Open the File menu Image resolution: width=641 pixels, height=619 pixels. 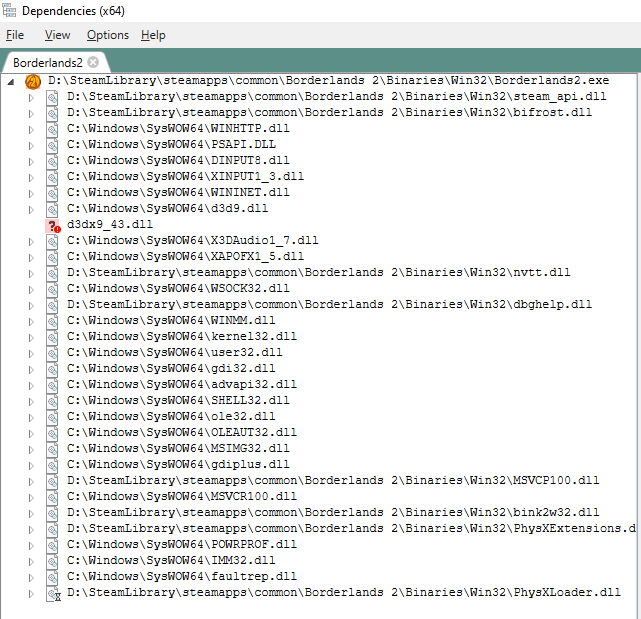[15, 35]
